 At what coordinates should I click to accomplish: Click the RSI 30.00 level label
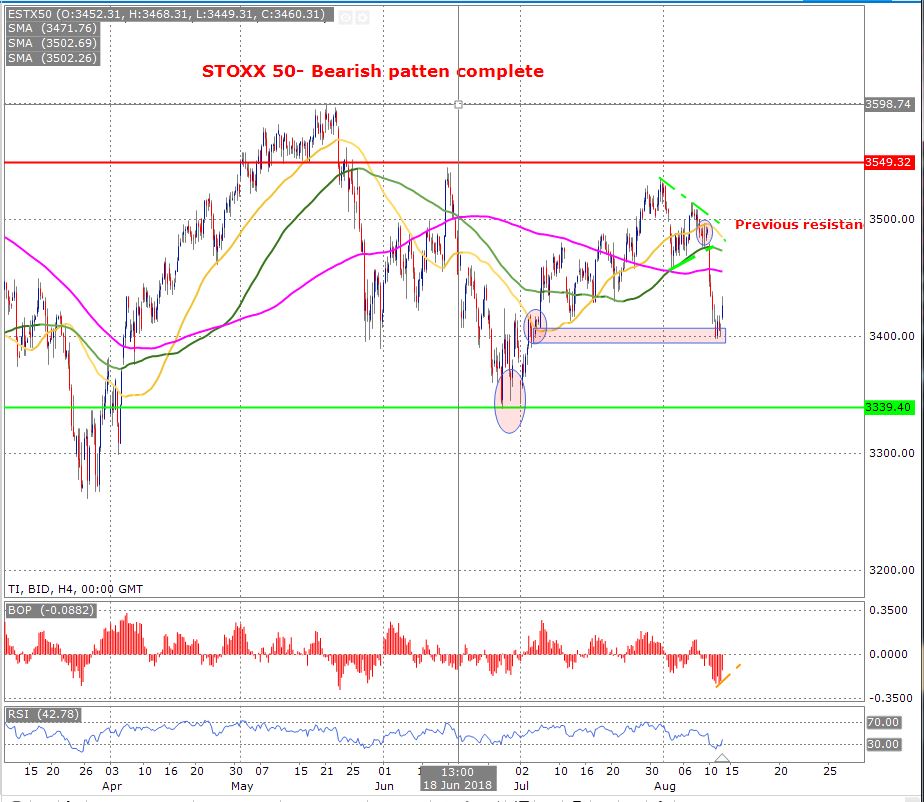(x=883, y=744)
